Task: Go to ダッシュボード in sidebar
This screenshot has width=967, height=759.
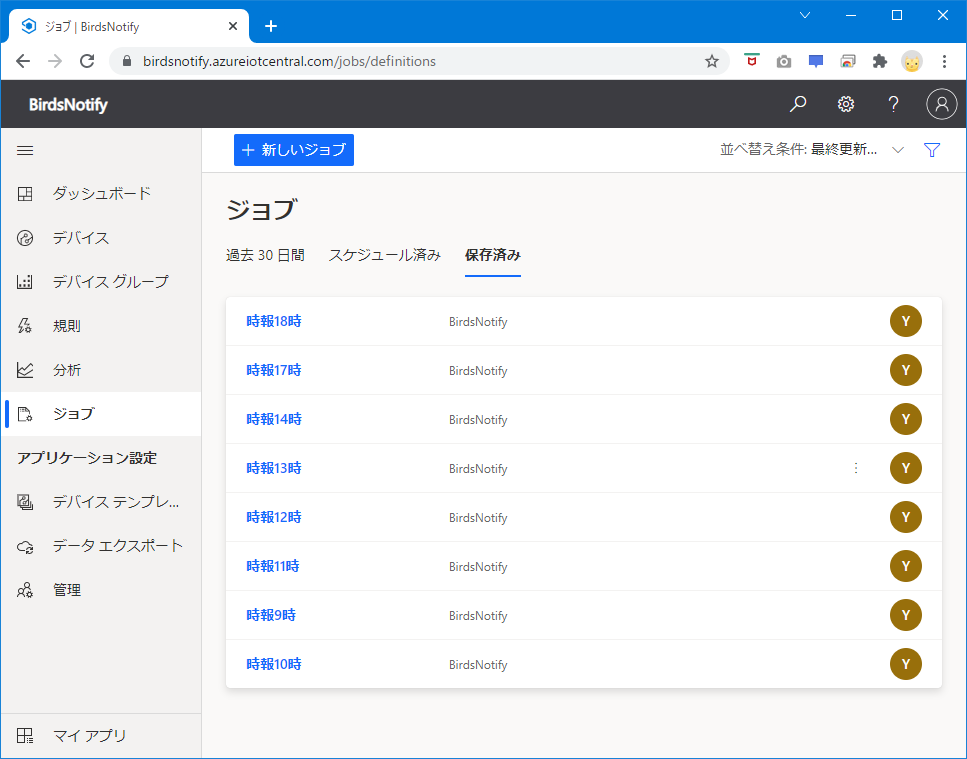Action: coord(102,193)
